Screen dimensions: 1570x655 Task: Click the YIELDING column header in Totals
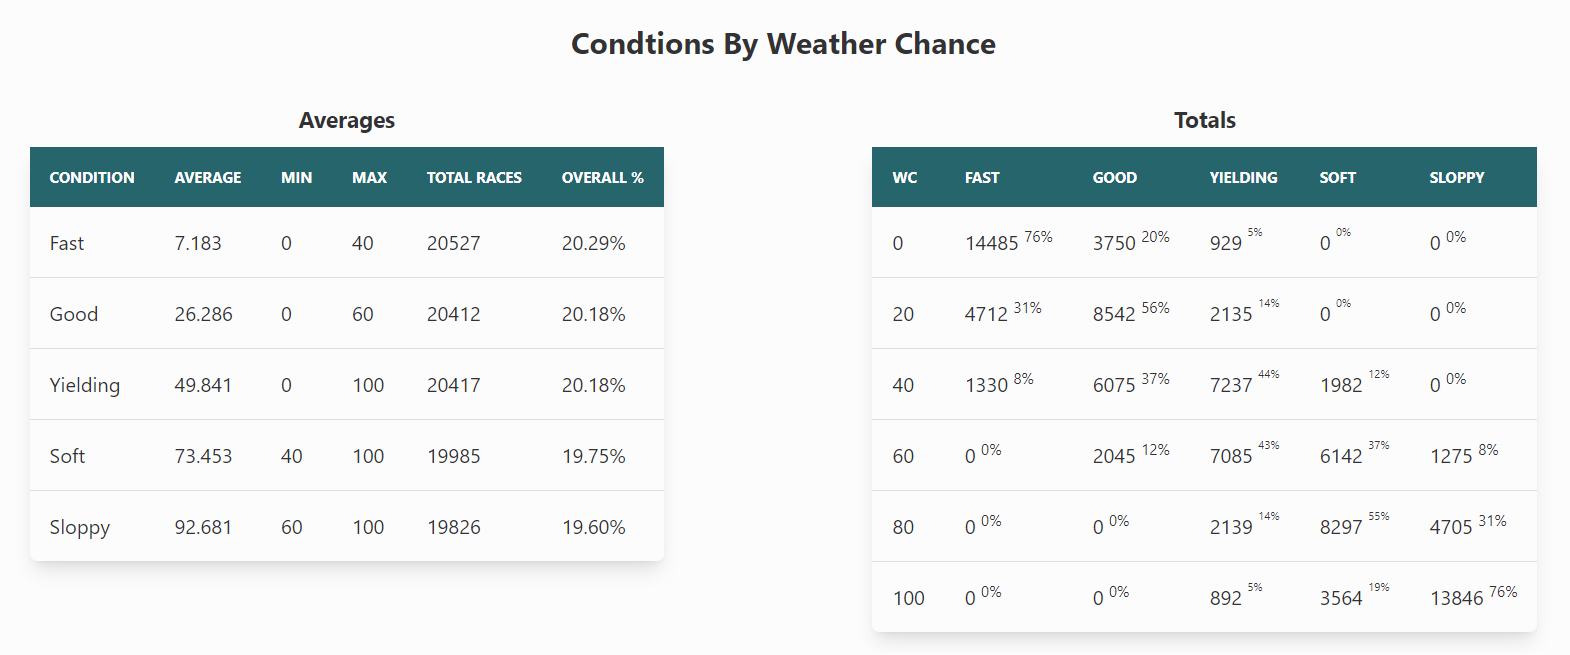point(1243,178)
